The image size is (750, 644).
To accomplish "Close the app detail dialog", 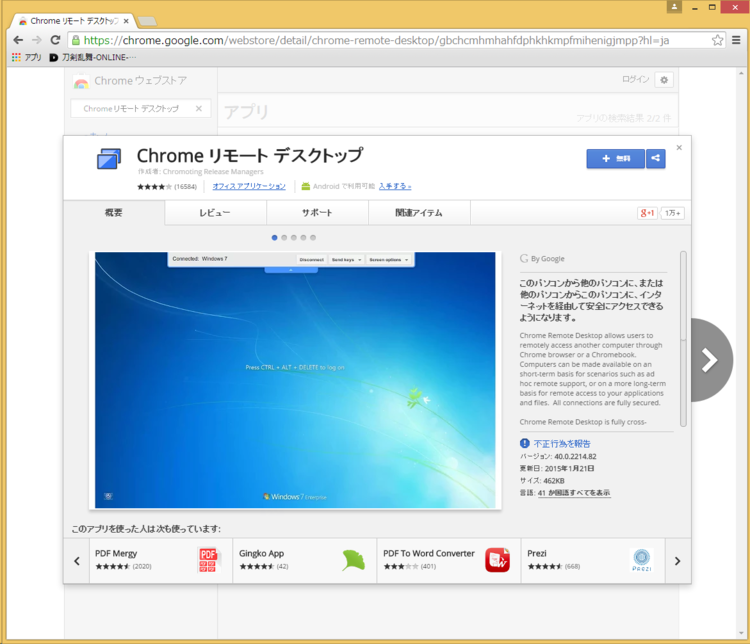I will [x=679, y=147].
